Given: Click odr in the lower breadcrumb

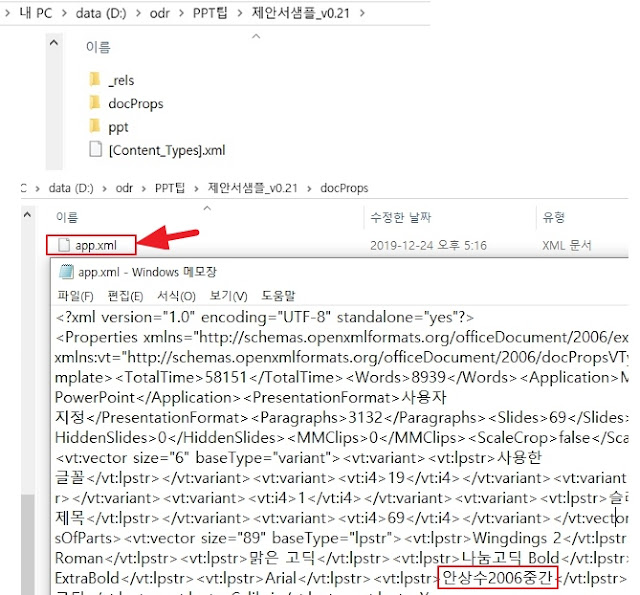Looking at the screenshot, I should point(124,188).
